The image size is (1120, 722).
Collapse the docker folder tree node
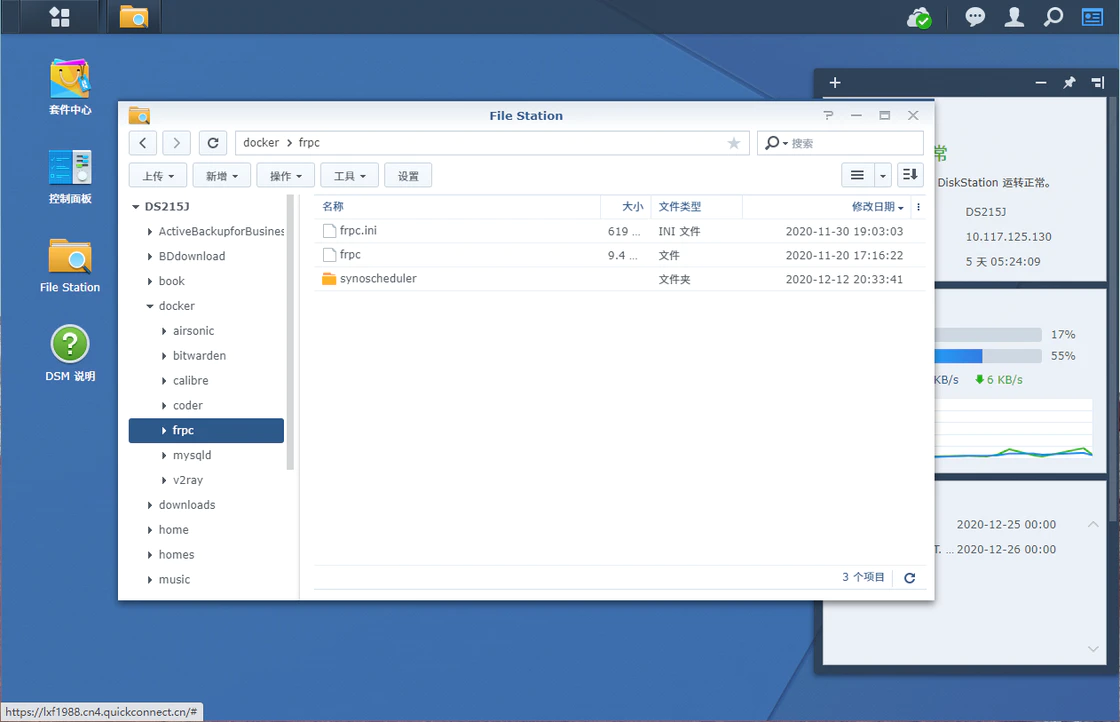pos(150,306)
